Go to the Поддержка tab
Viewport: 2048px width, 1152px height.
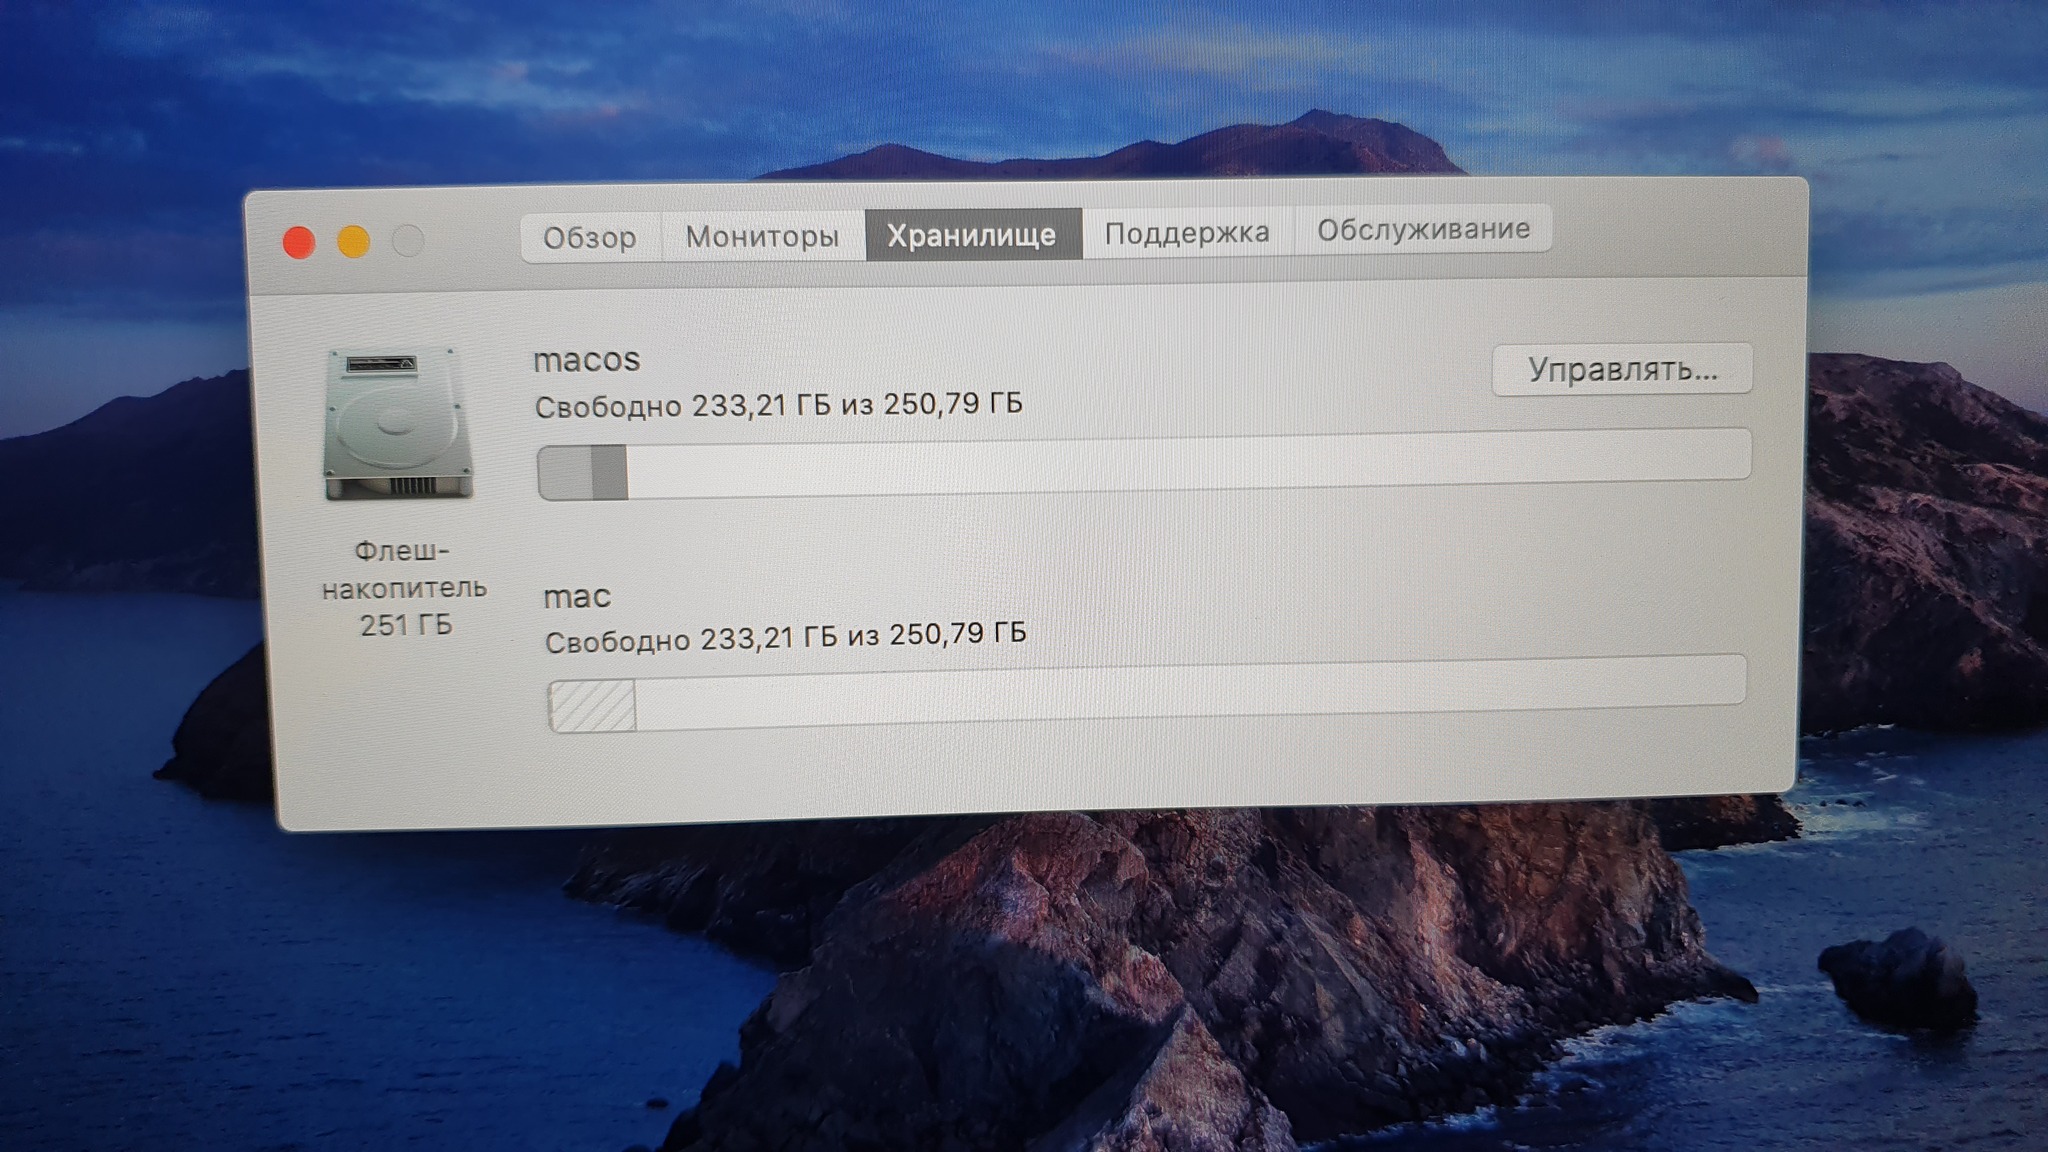pos(1187,233)
